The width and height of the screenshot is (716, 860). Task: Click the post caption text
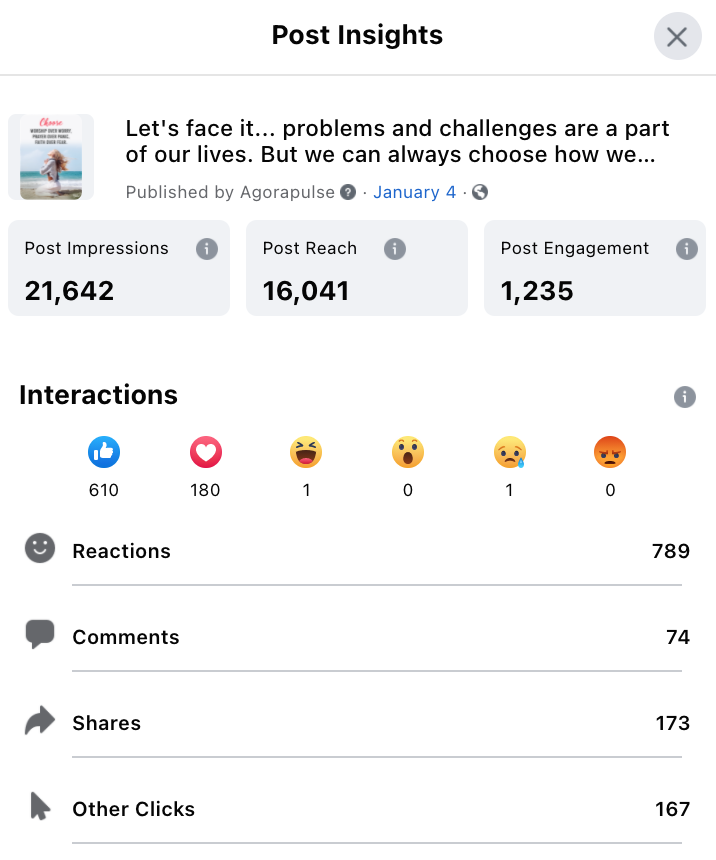click(x=397, y=142)
